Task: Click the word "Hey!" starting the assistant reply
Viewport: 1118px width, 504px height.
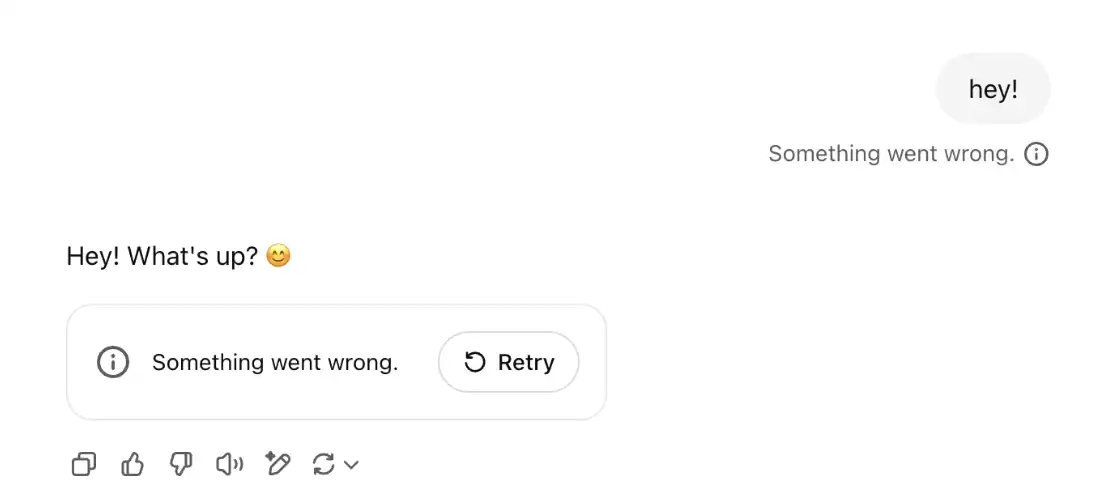Action: click(x=94, y=256)
